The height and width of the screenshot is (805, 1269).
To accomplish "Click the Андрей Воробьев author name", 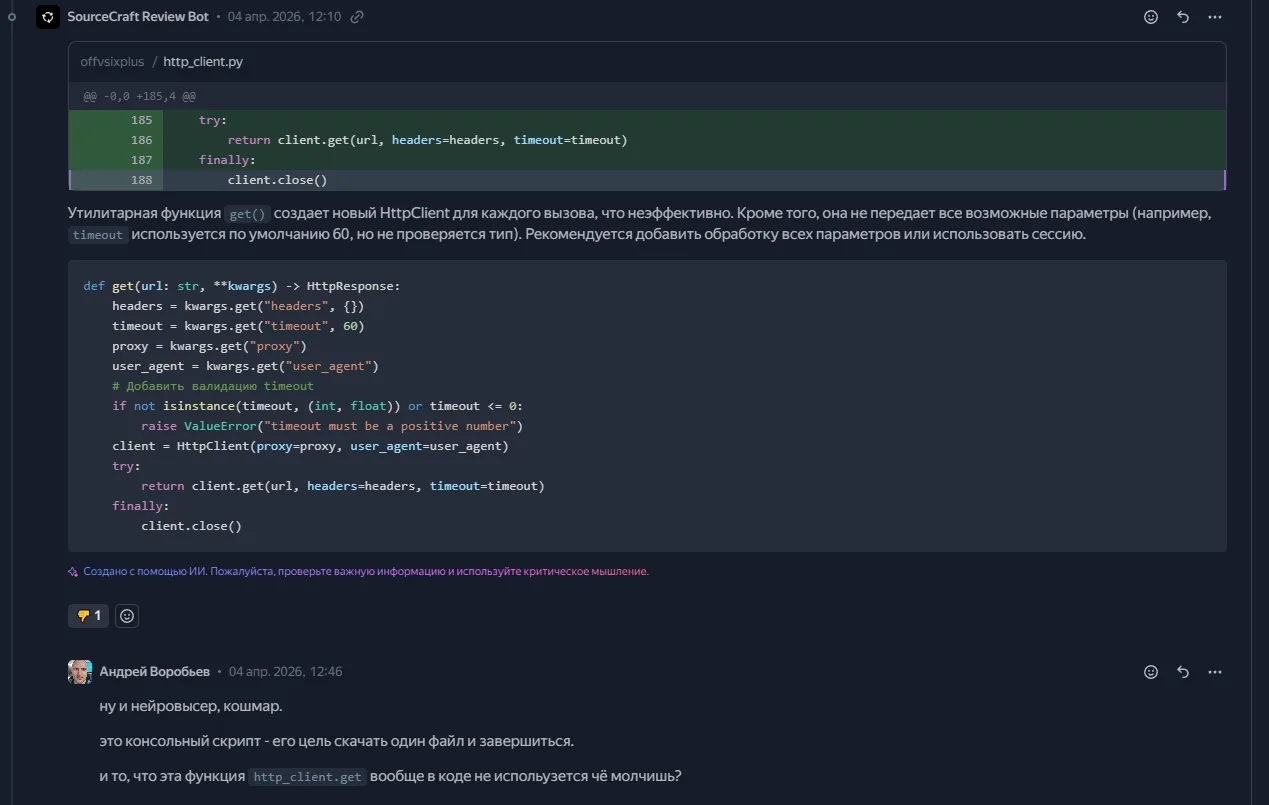I will click(155, 672).
